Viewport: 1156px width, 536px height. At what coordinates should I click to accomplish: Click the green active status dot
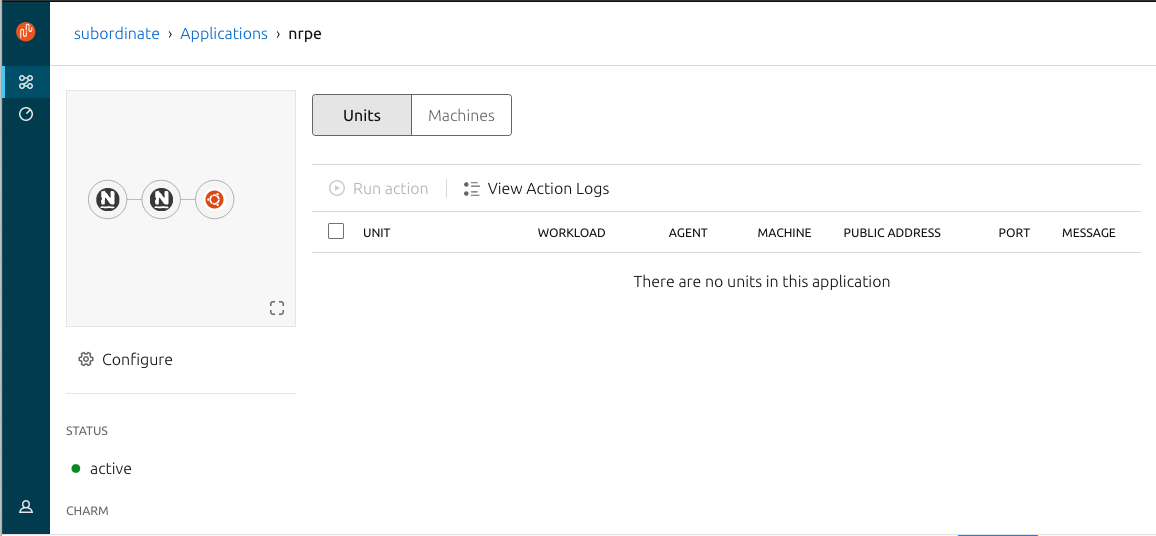(x=75, y=468)
